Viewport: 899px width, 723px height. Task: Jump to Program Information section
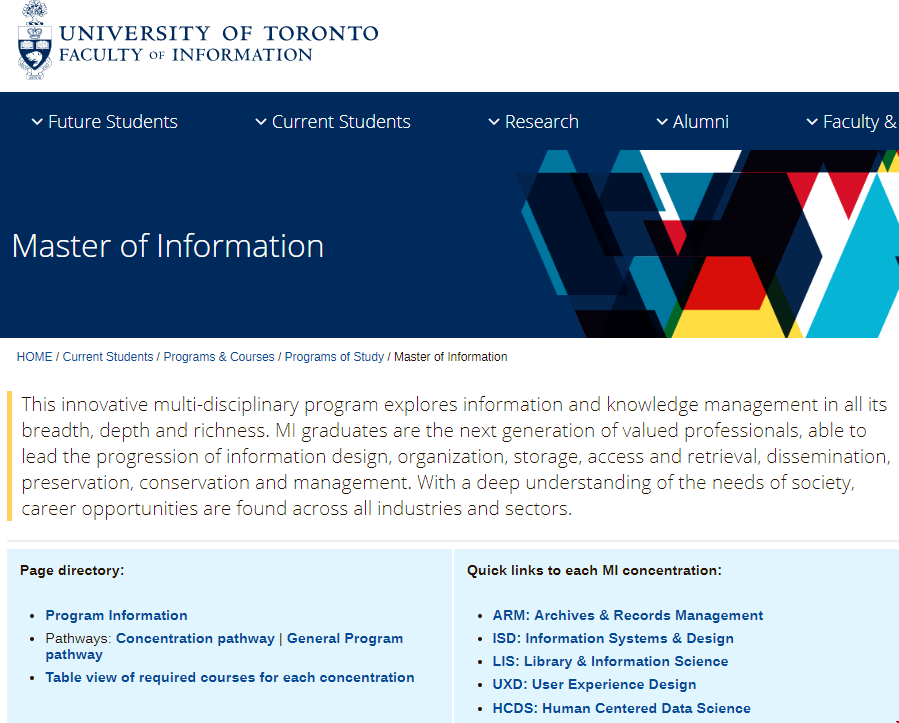pos(116,616)
